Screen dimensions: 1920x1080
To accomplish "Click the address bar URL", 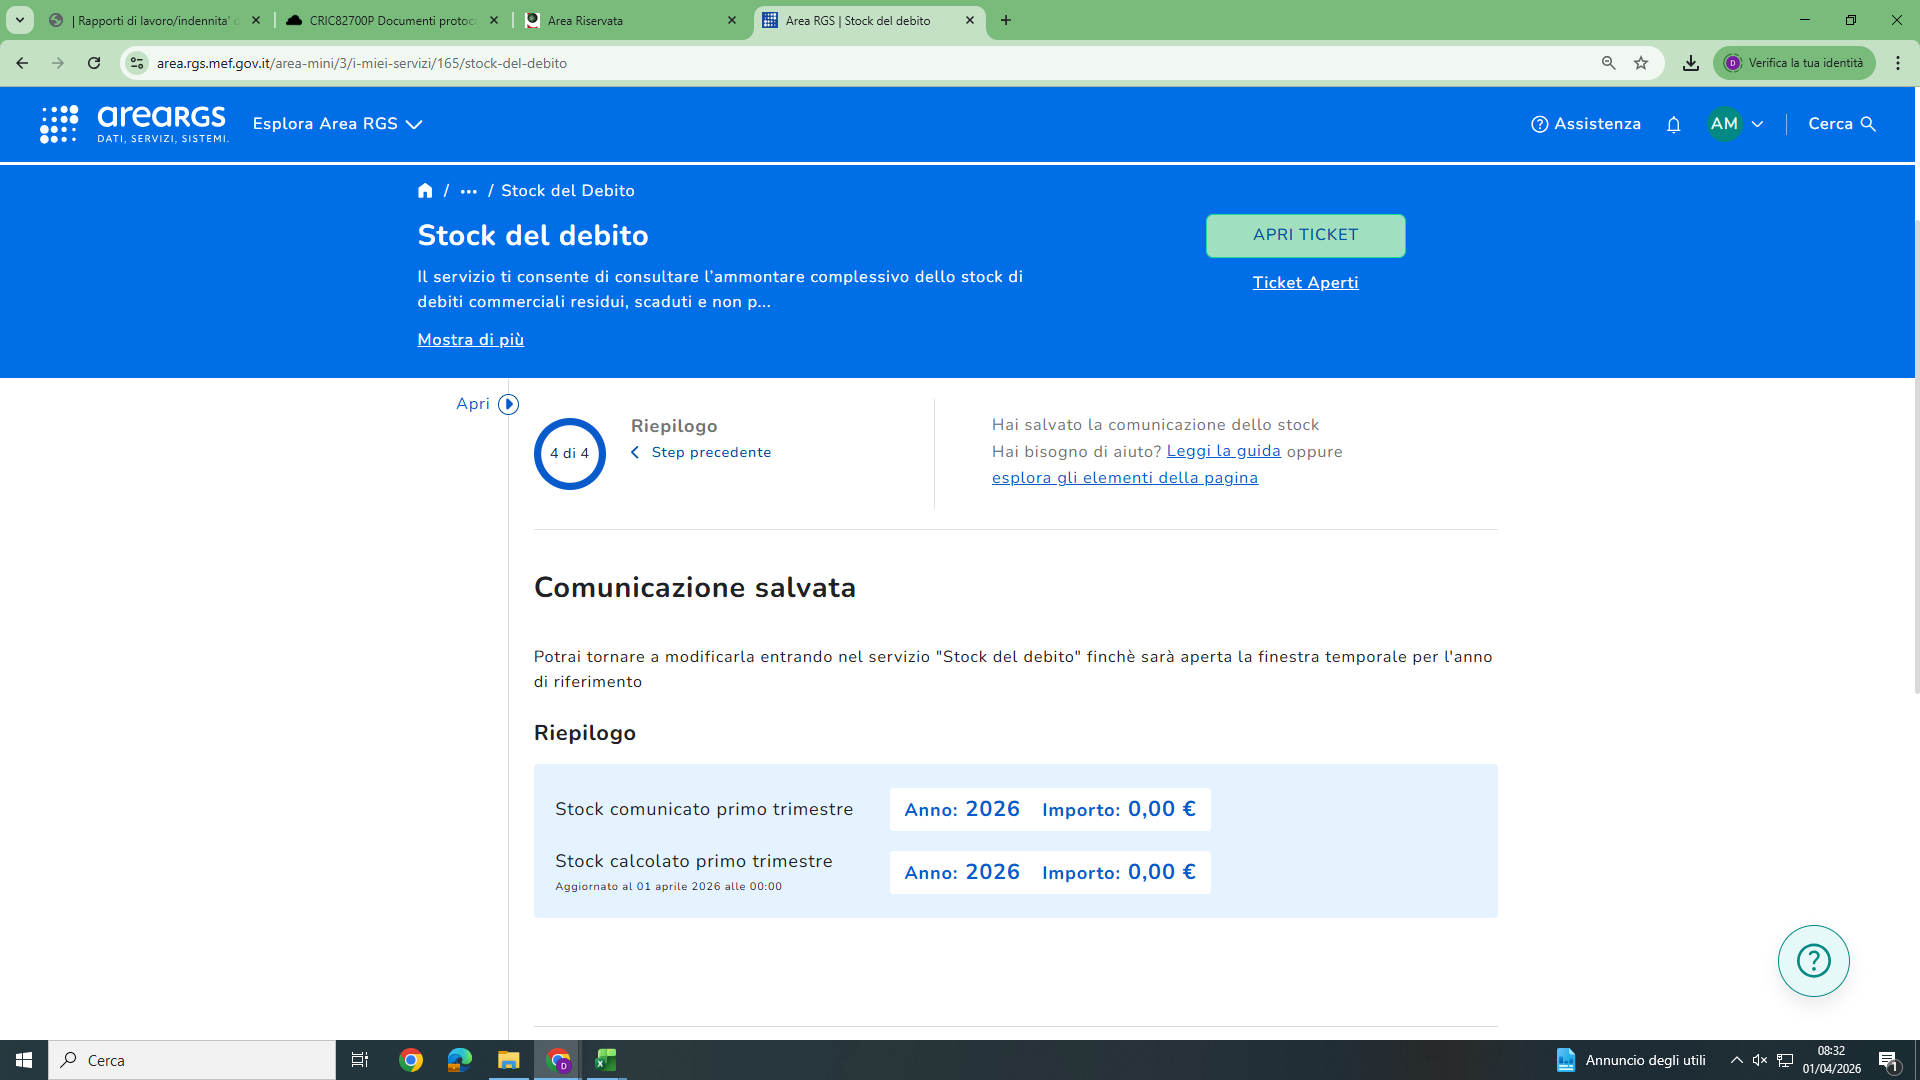I will [362, 63].
